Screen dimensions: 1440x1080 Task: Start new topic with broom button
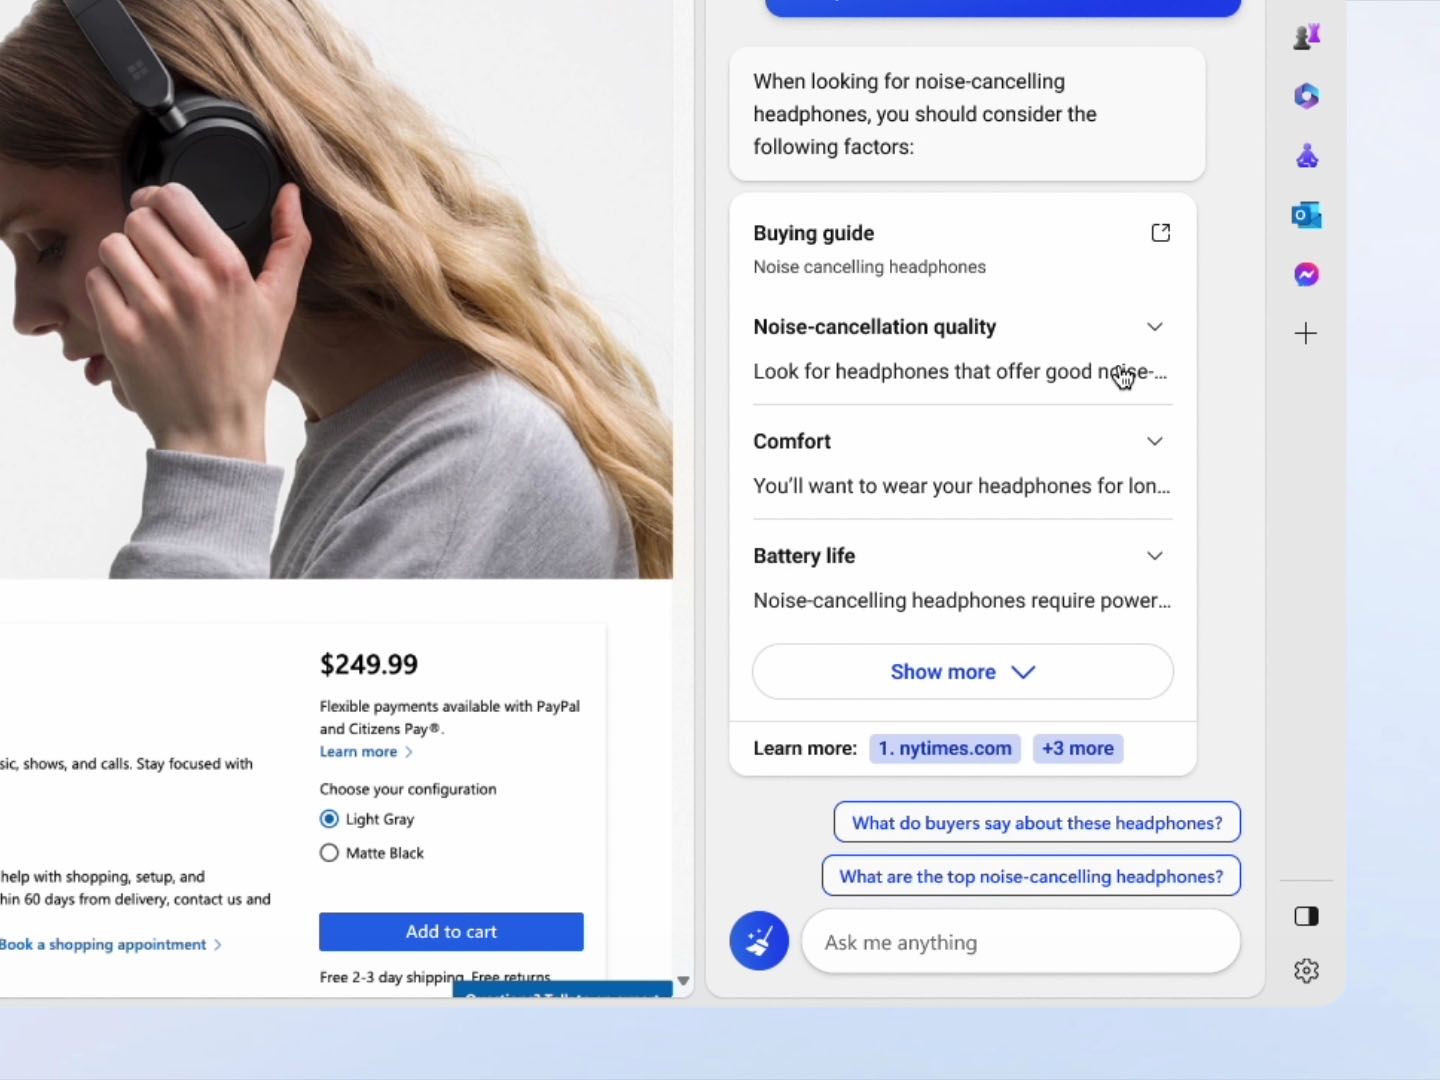click(759, 941)
